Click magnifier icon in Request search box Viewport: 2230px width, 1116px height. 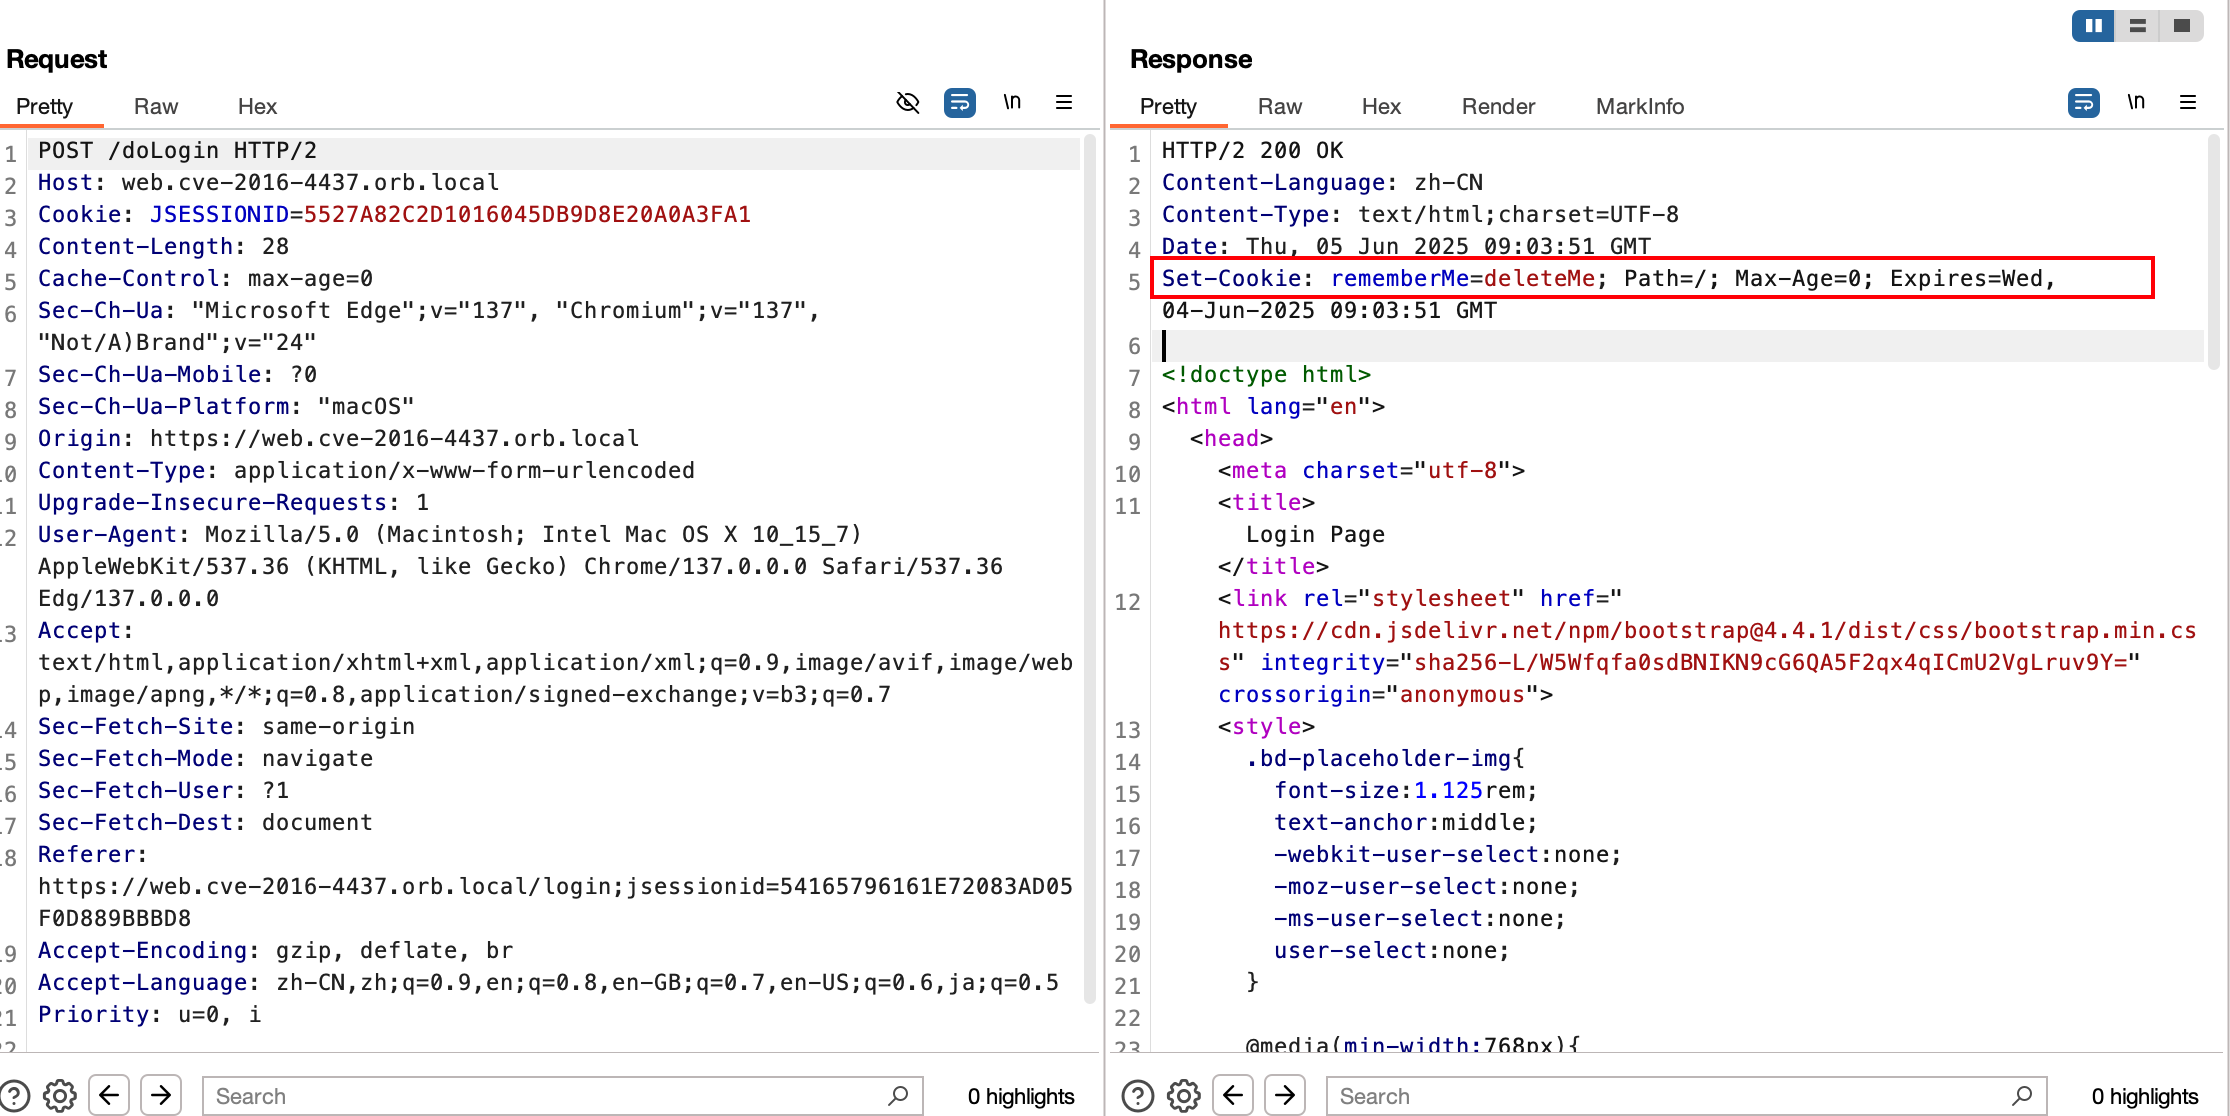click(x=898, y=1096)
